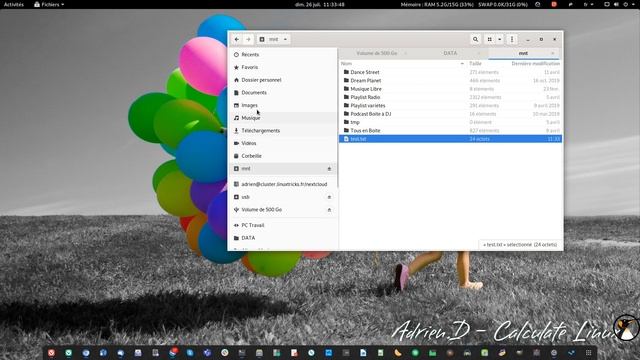Go forward with the right arrow button

coord(248,39)
